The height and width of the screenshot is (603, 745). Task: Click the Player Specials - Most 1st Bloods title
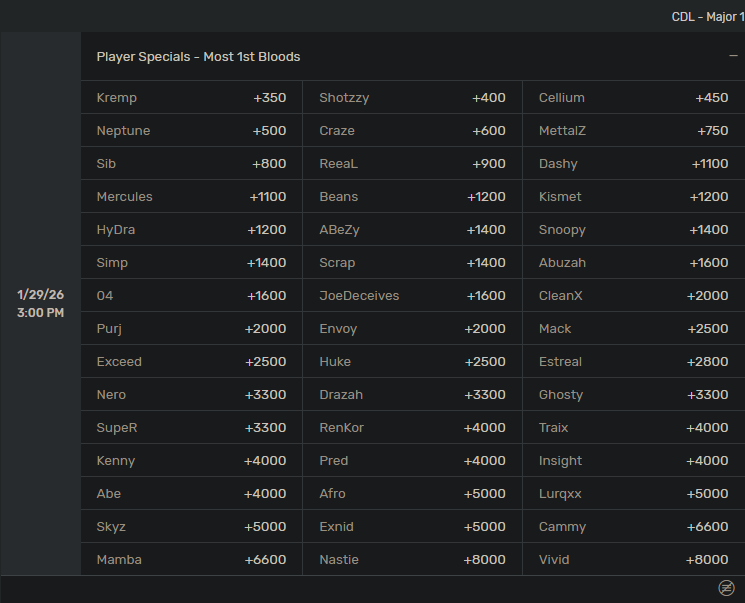tap(198, 57)
